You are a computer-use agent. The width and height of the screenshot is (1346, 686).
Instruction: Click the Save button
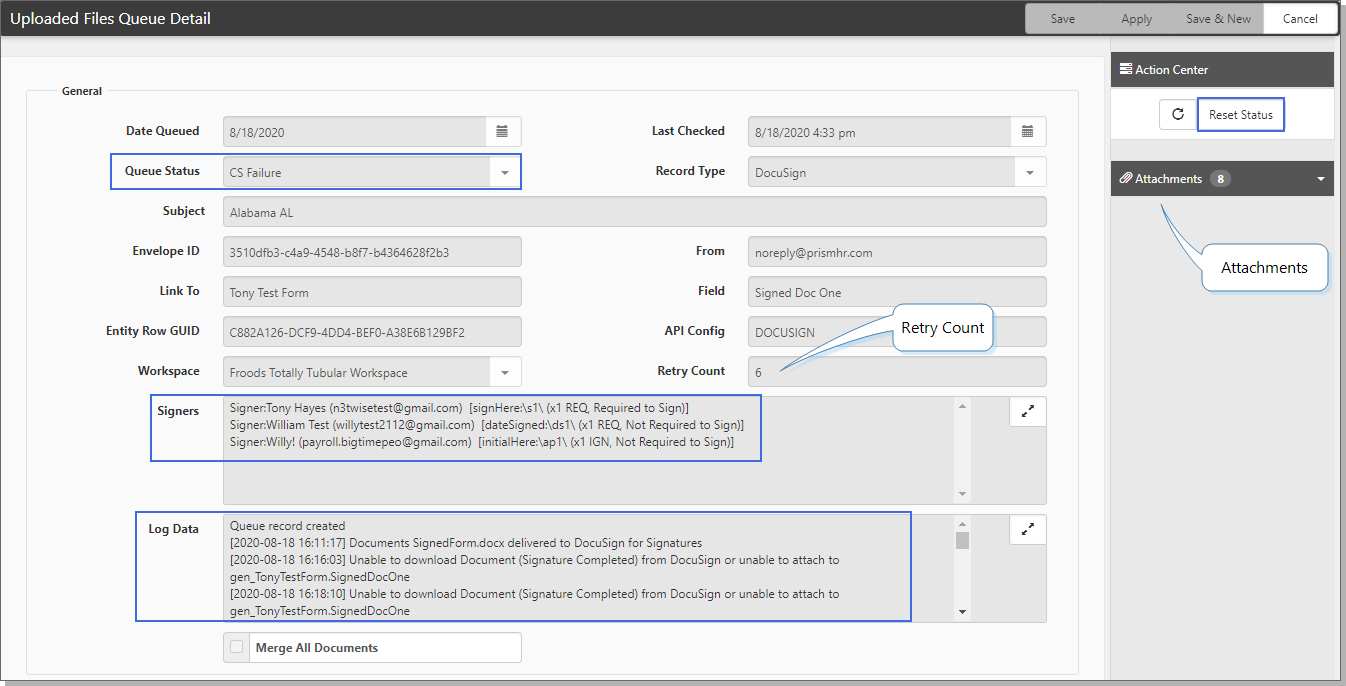(1062, 19)
